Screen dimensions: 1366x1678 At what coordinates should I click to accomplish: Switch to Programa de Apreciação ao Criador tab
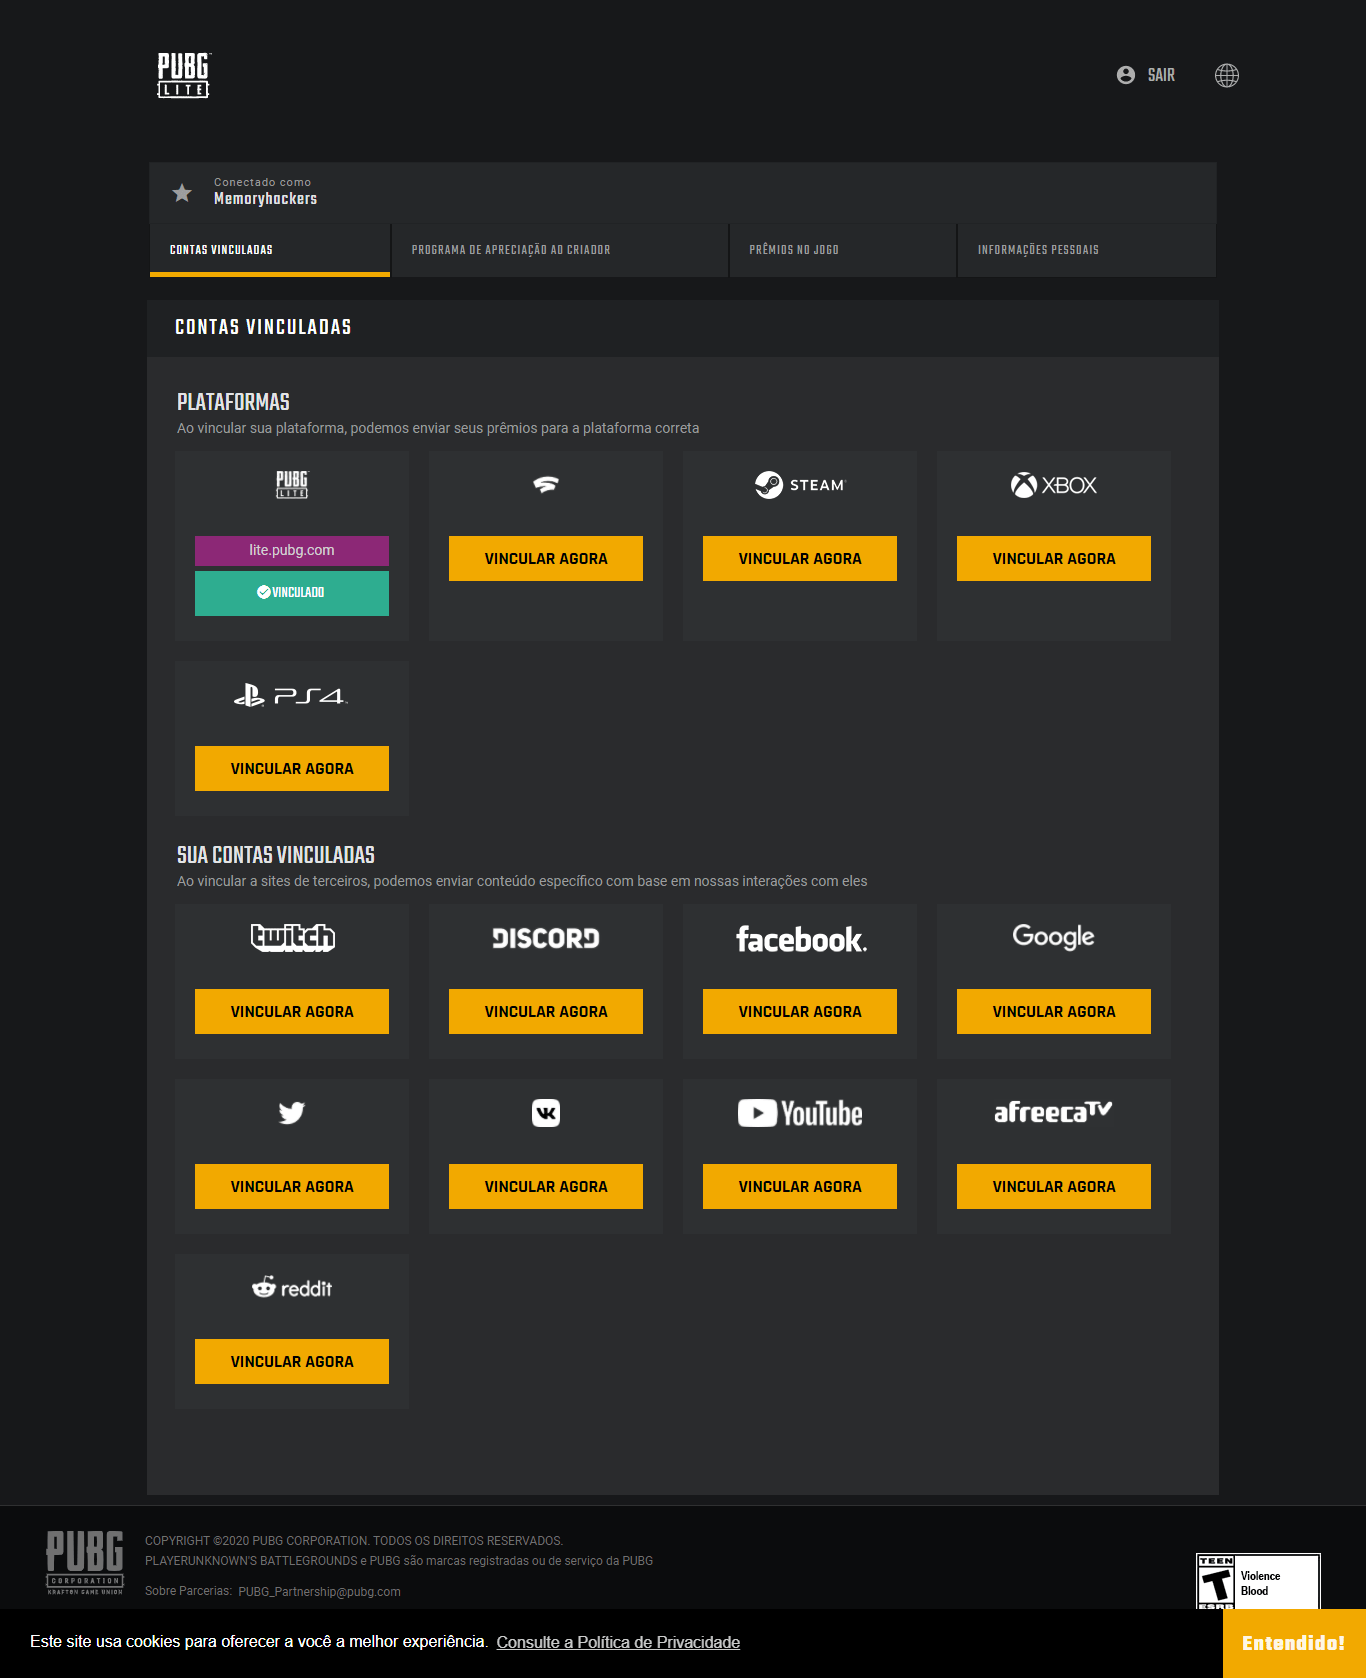point(560,250)
